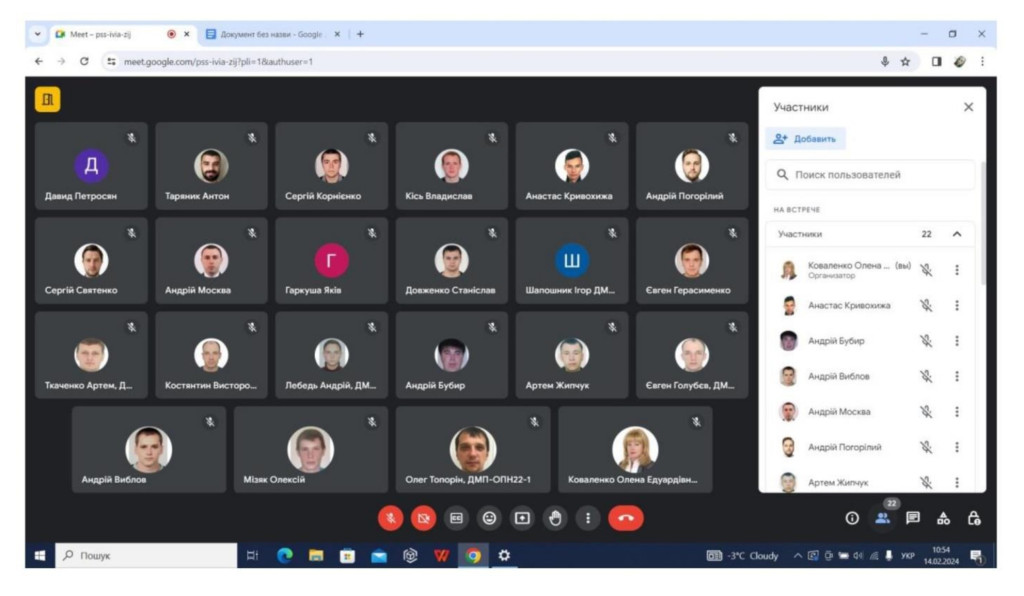Open more options menu in call toolbar
This screenshot has height=596, width=1024.
click(588, 518)
